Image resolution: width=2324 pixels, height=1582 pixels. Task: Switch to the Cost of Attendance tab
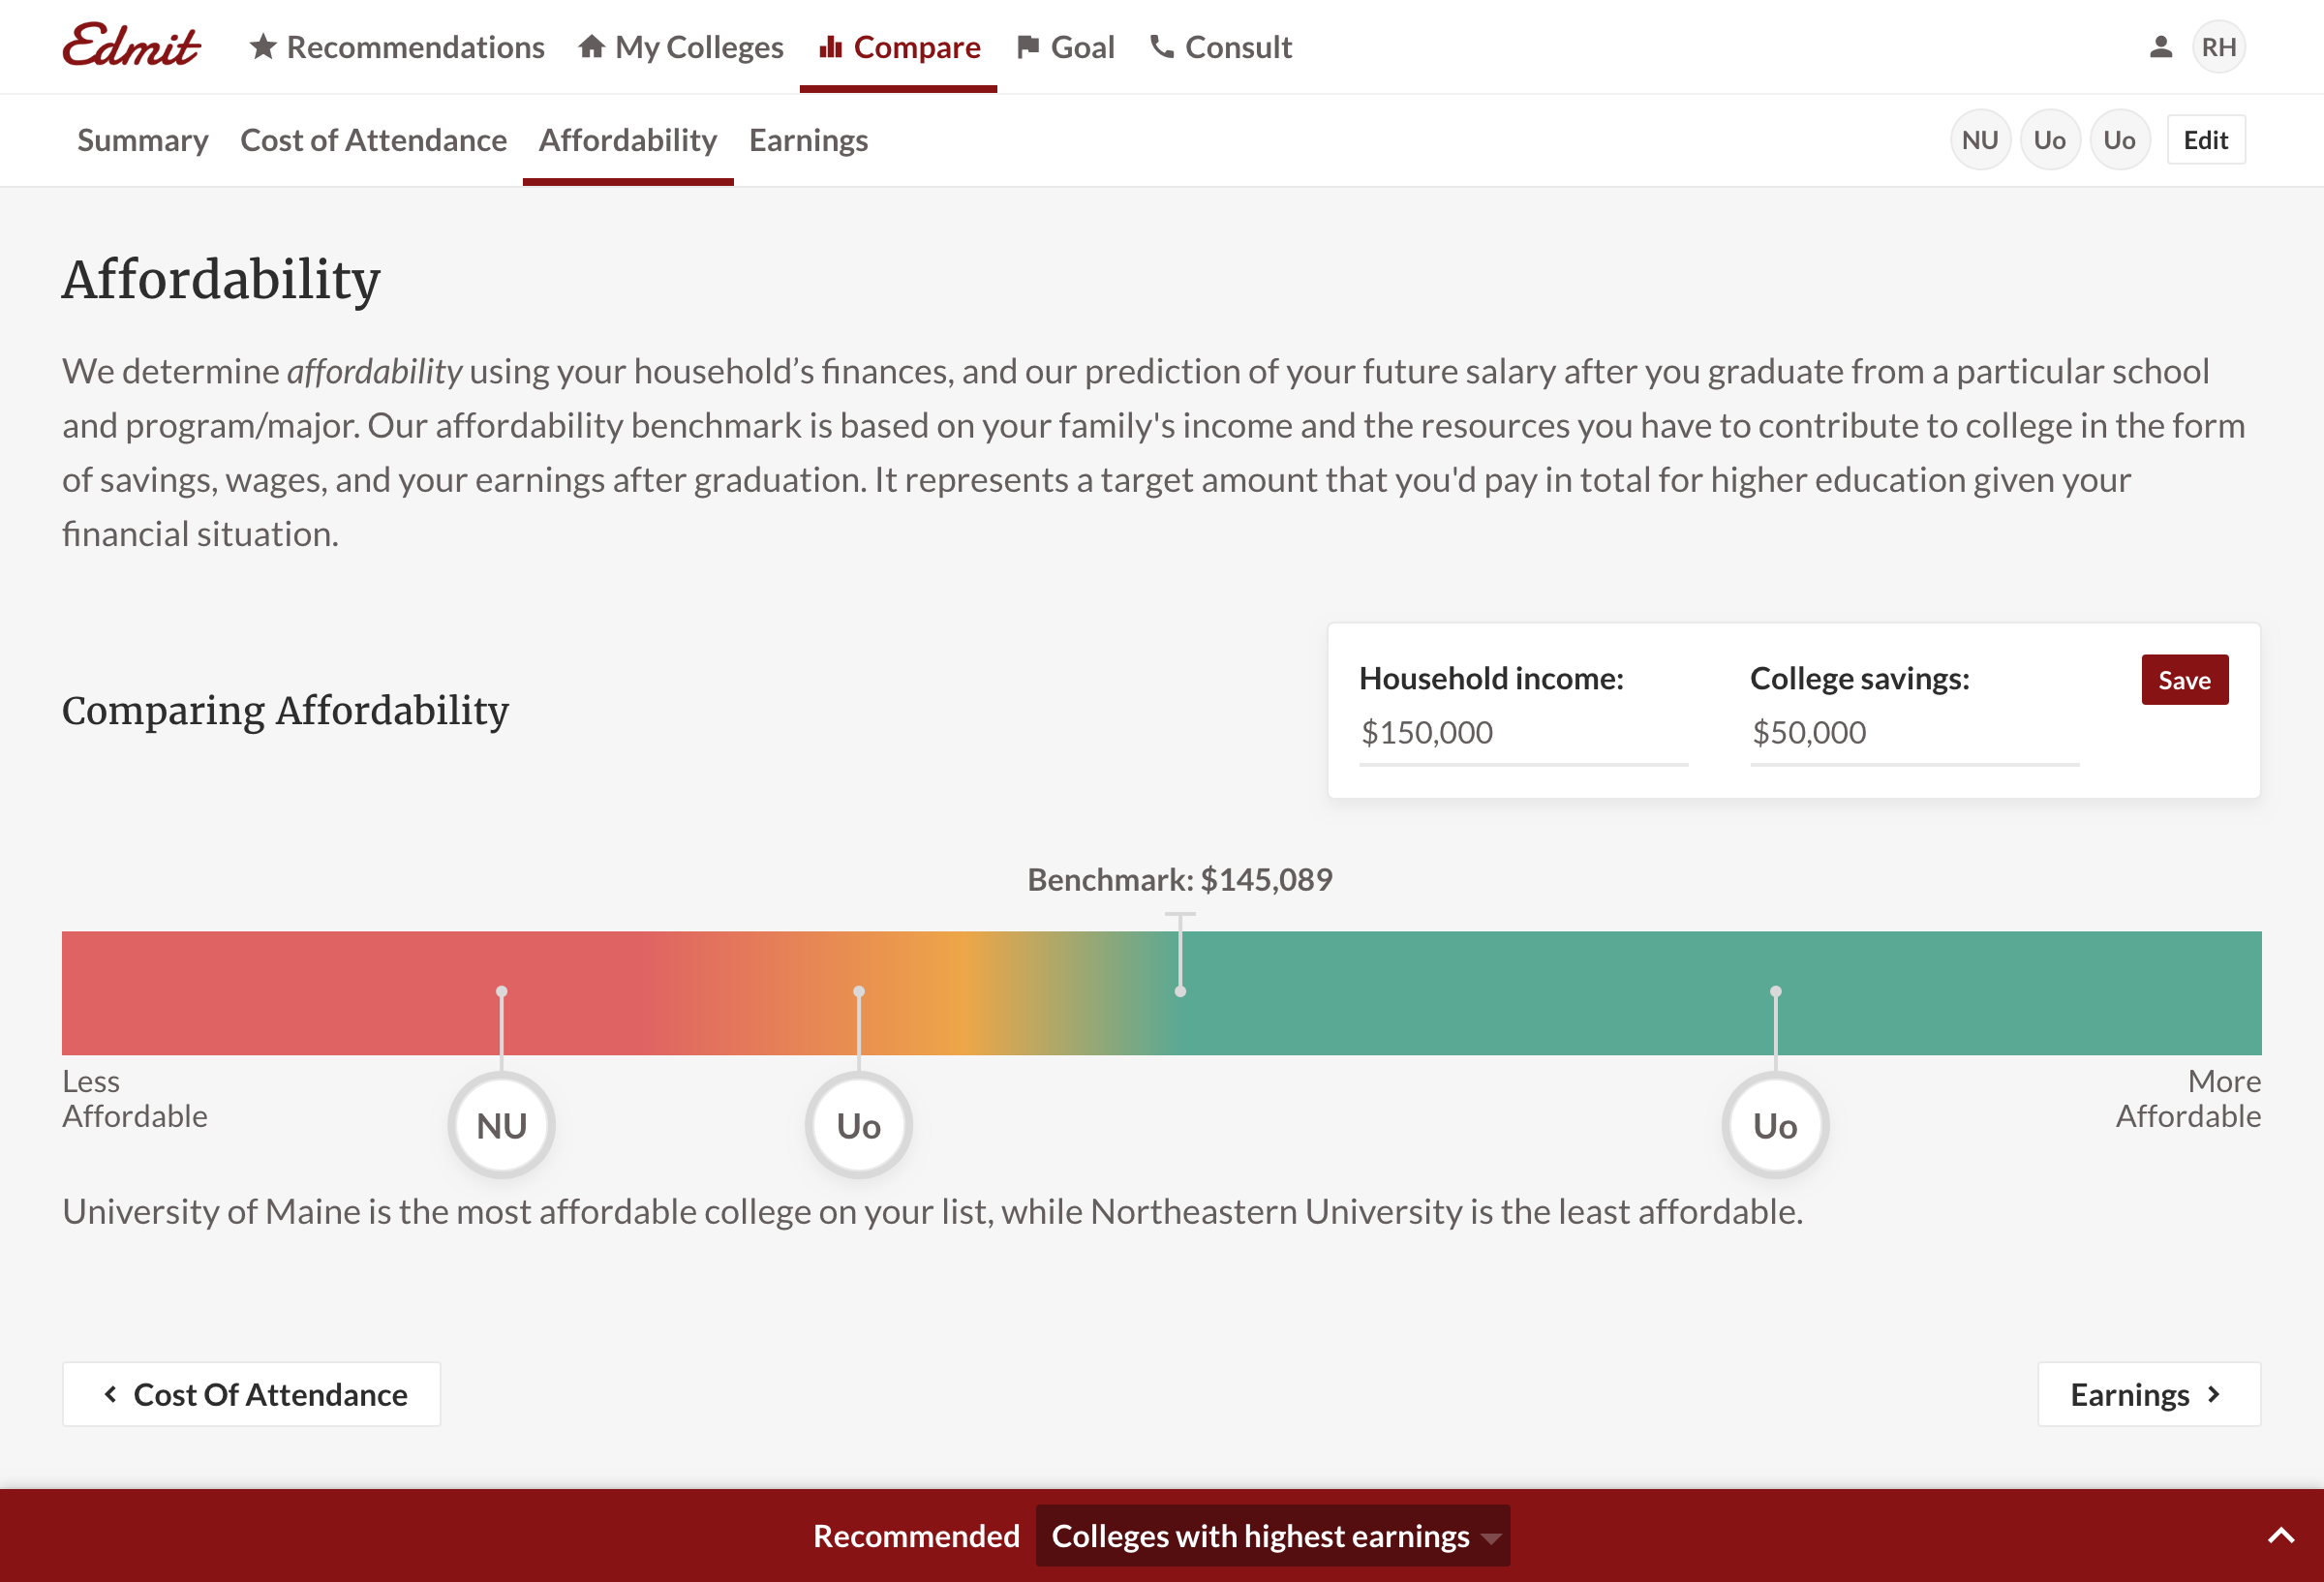point(373,140)
